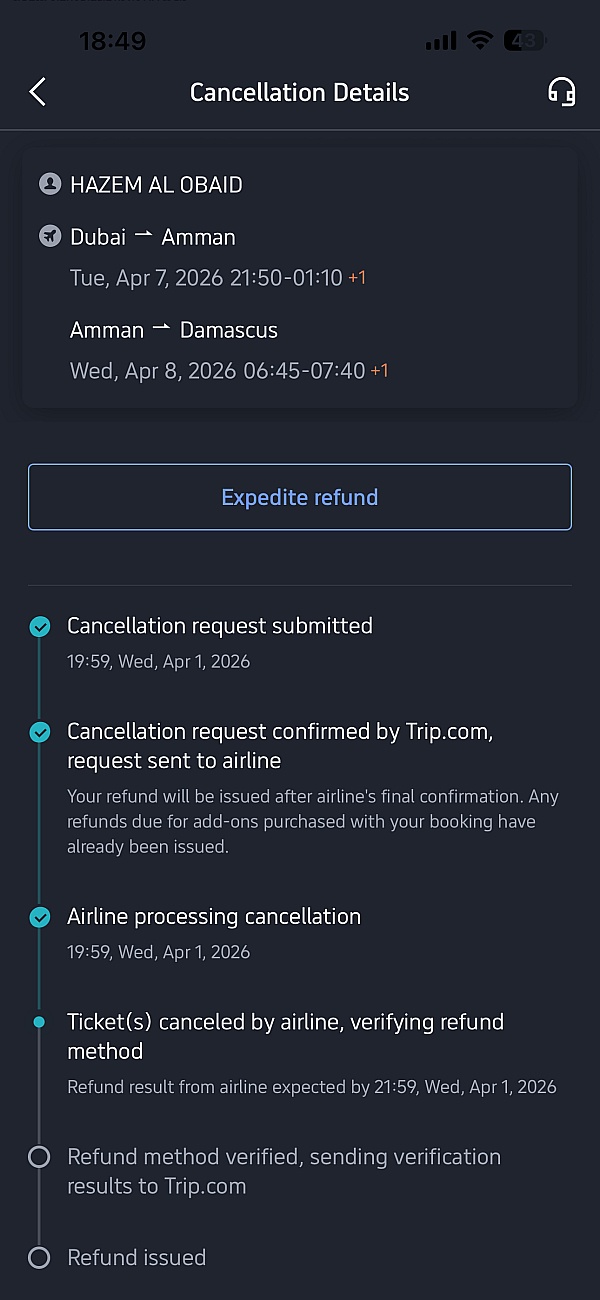Image resolution: width=600 pixels, height=1300 pixels.
Task: Tap the Refund issued step label
Action: [136, 1258]
